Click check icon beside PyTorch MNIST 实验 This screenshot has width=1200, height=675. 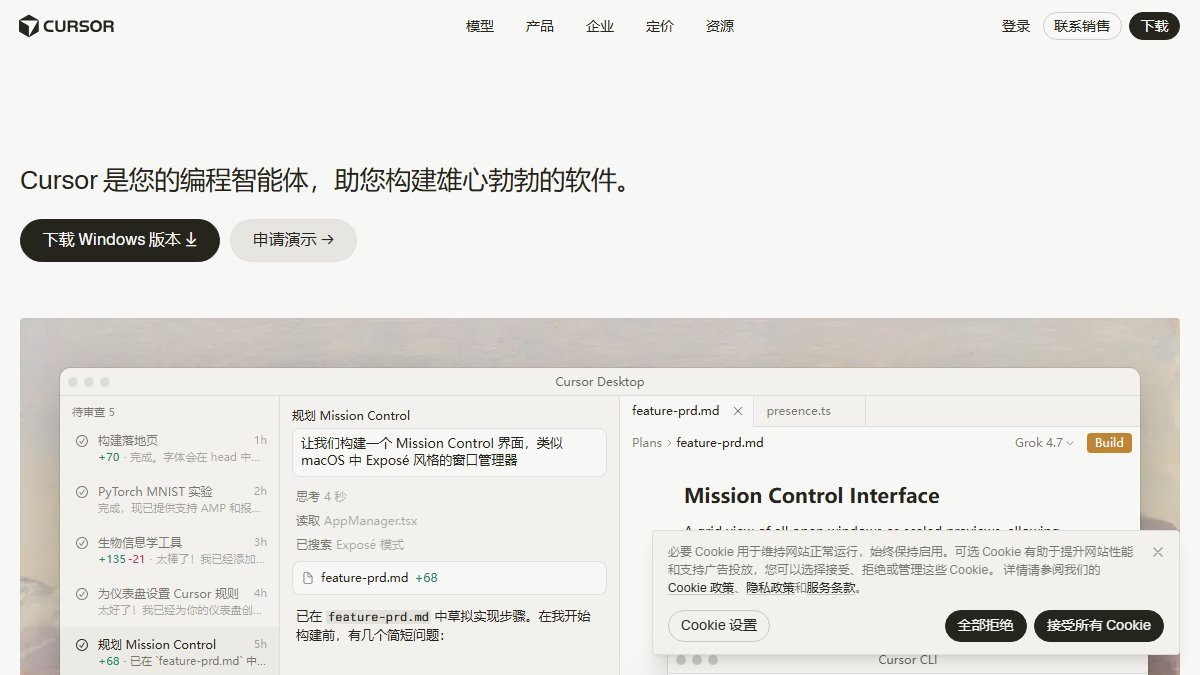pyautogui.click(x=82, y=492)
